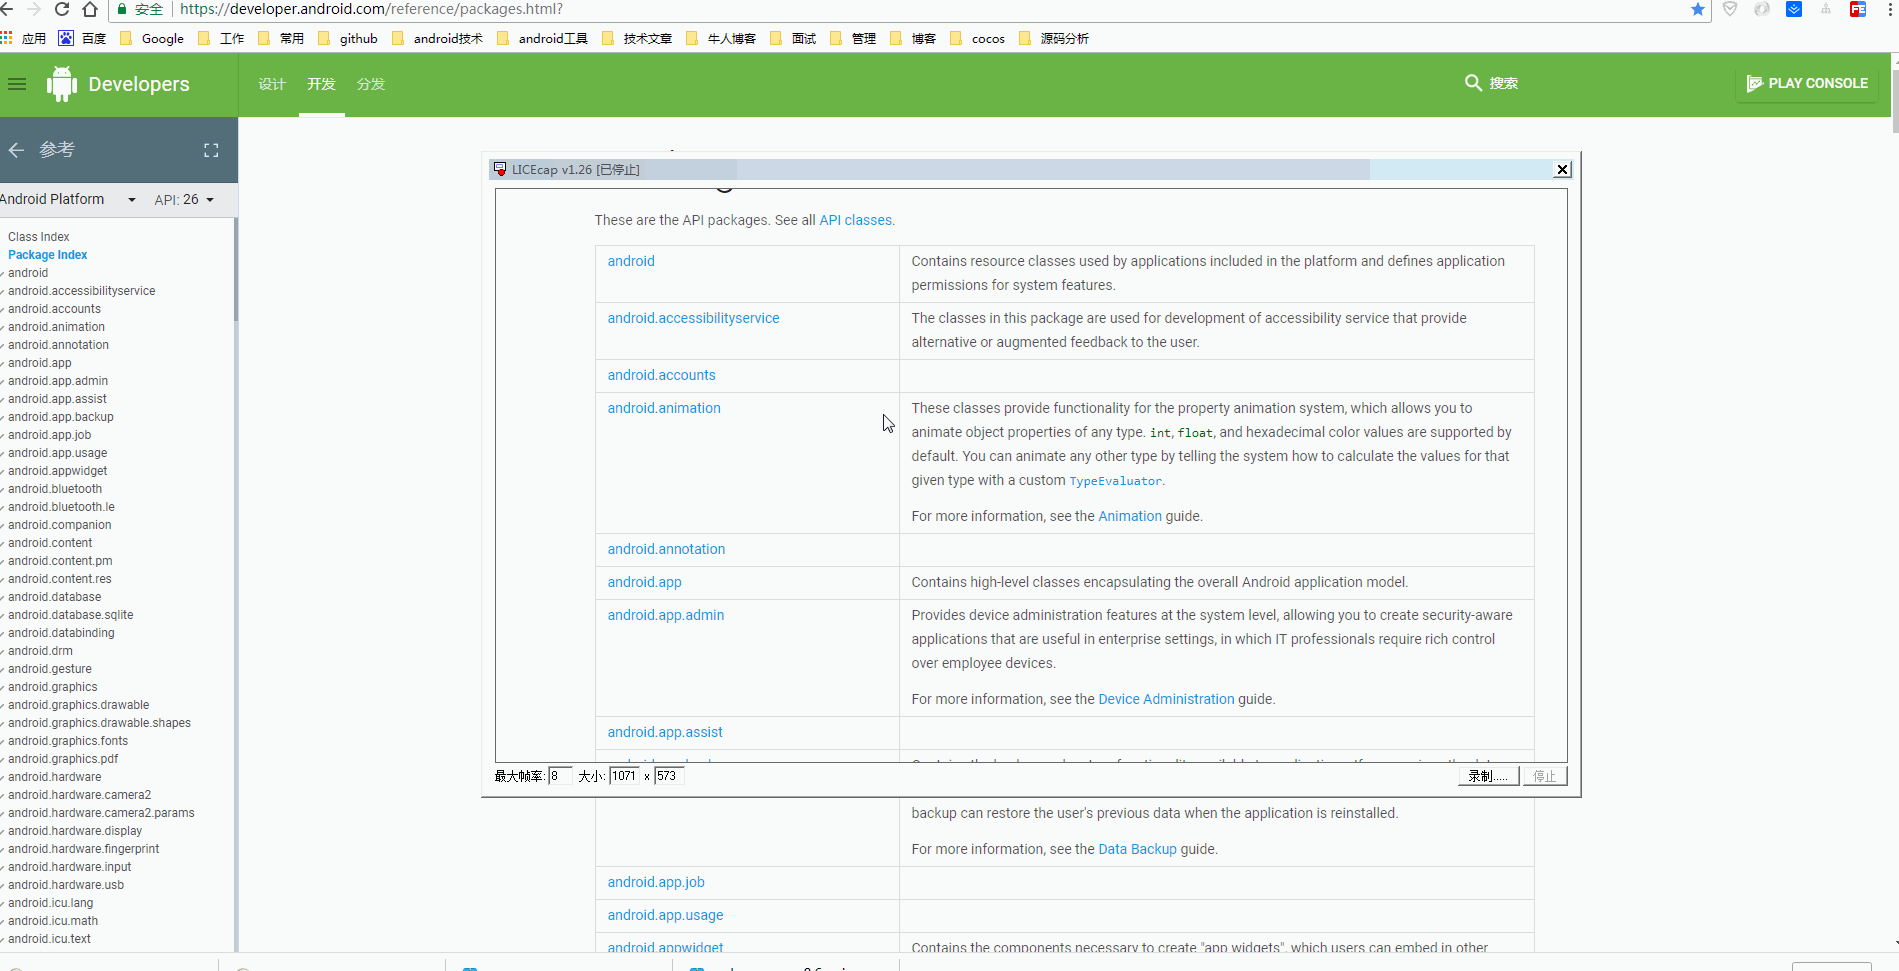1899x971 pixels.
Task: Open the Android Platform dropdown
Action: (68, 199)
